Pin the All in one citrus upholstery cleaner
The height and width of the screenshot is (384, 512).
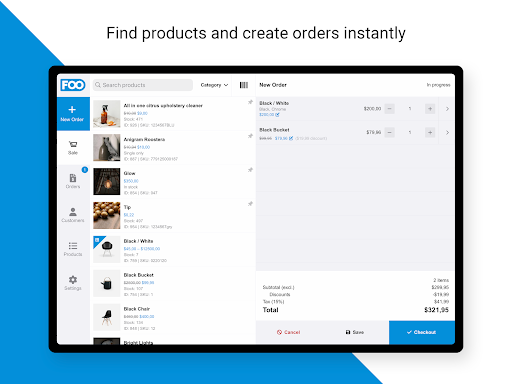coord(250,102)
